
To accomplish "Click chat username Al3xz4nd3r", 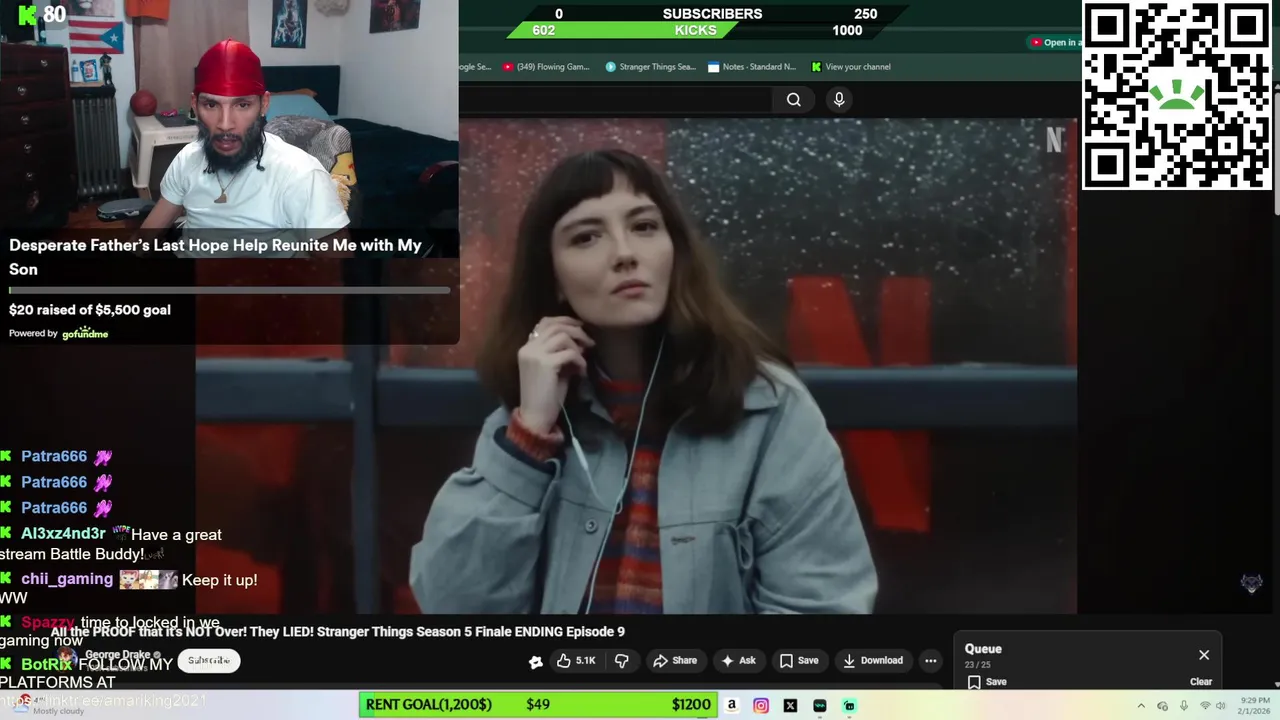I will [x=63, y=534].
